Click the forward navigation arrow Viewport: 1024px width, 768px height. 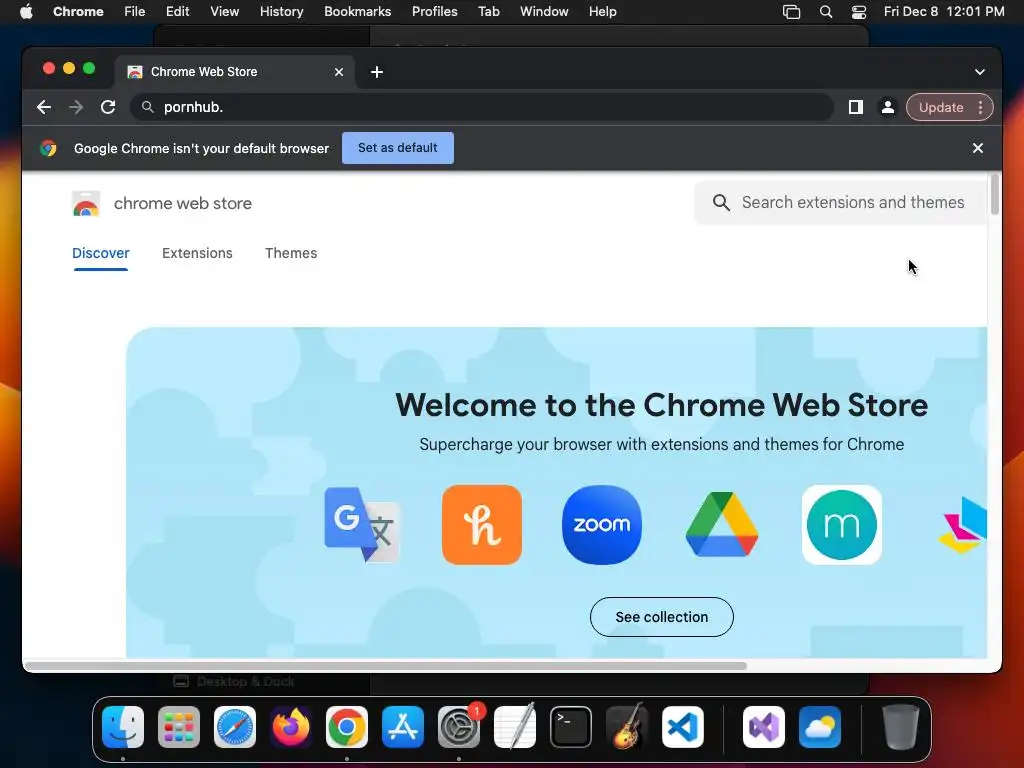(76, 107)
